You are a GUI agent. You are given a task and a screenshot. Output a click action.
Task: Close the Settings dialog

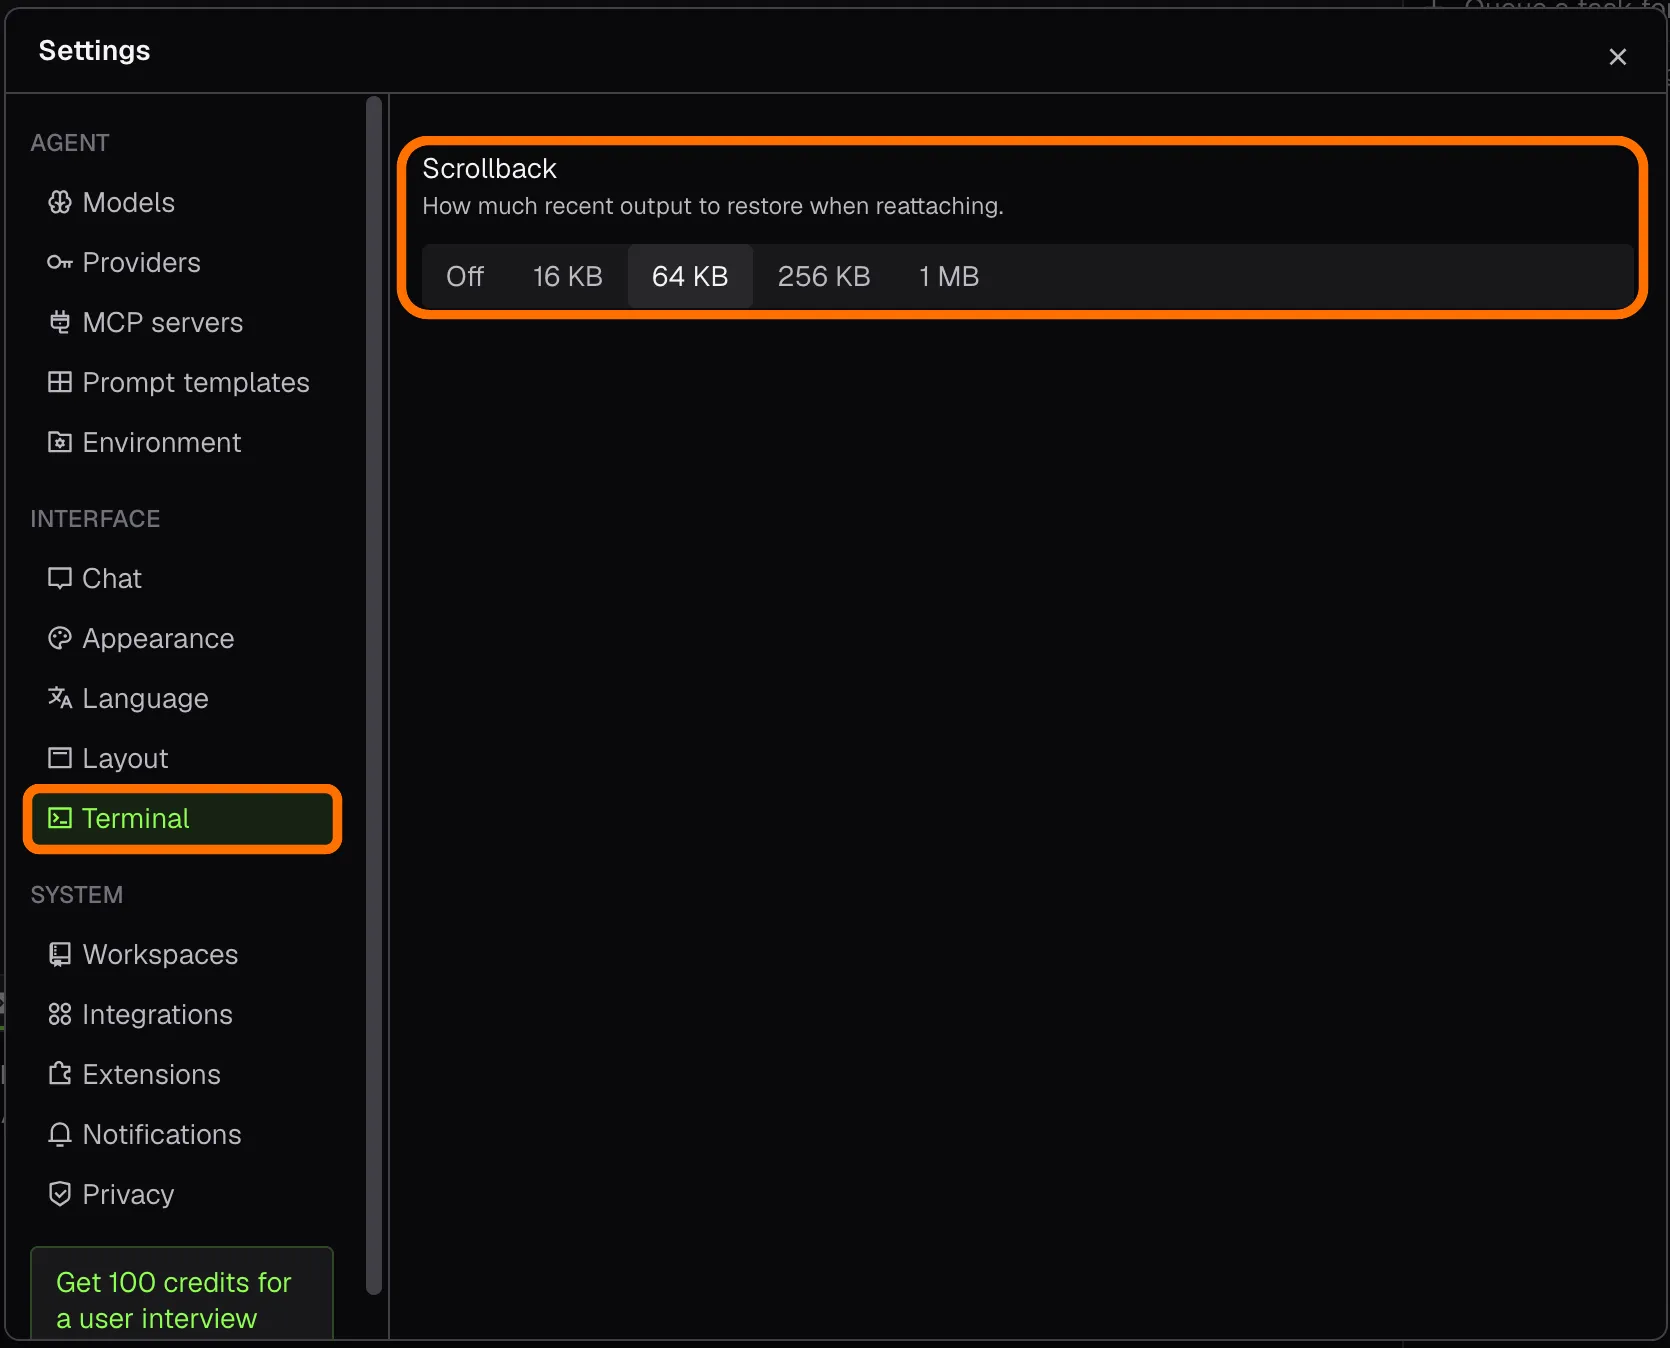(x=1618, y=57)
